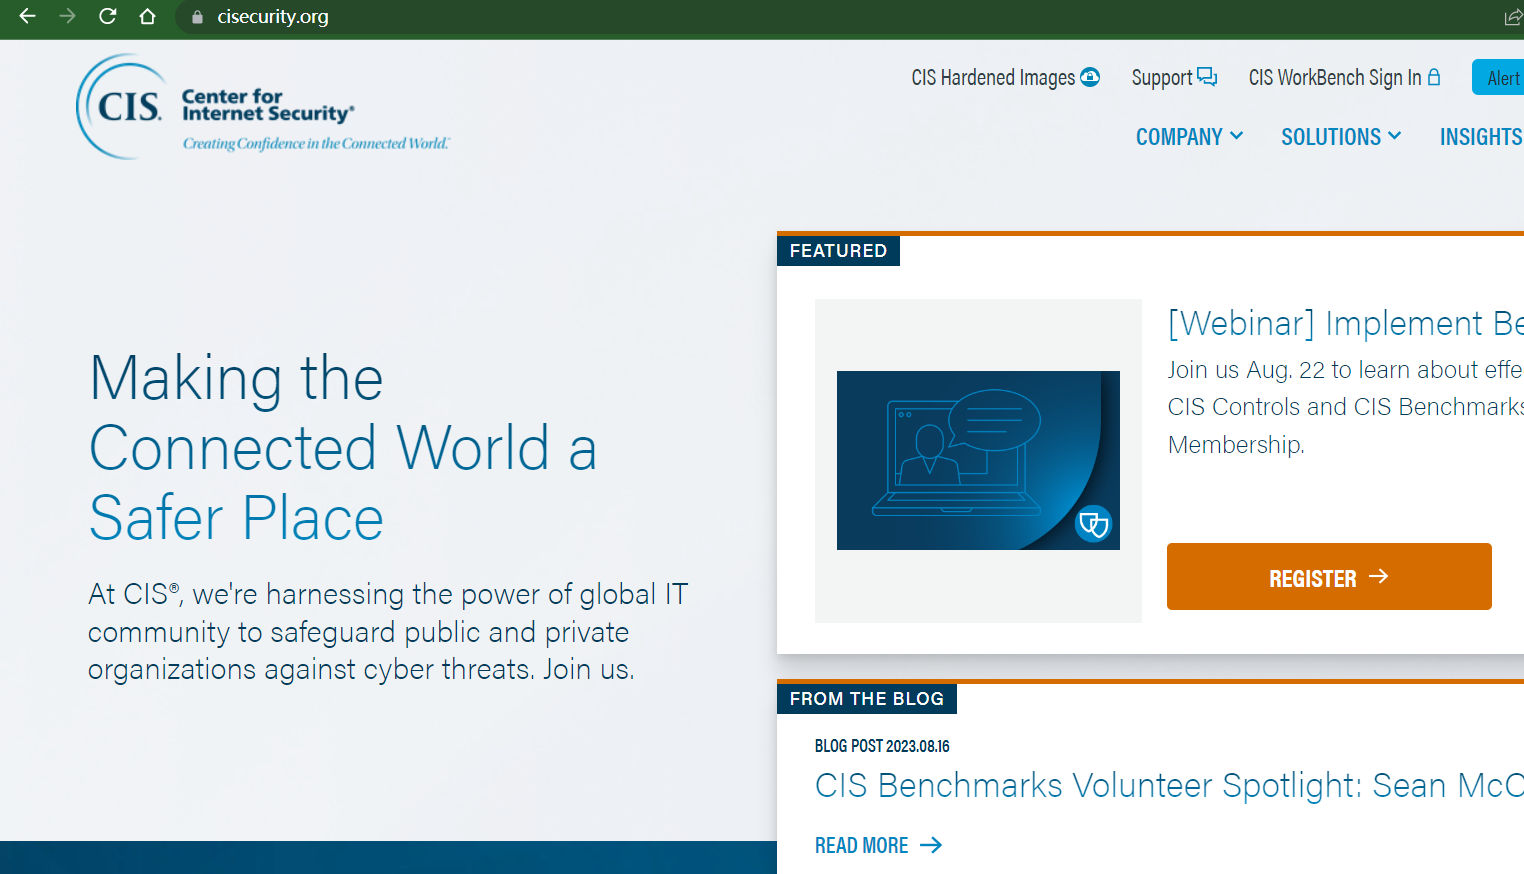Click the FEATURED section label
This screenshot has width=1524, height=874.
[838, 251]
